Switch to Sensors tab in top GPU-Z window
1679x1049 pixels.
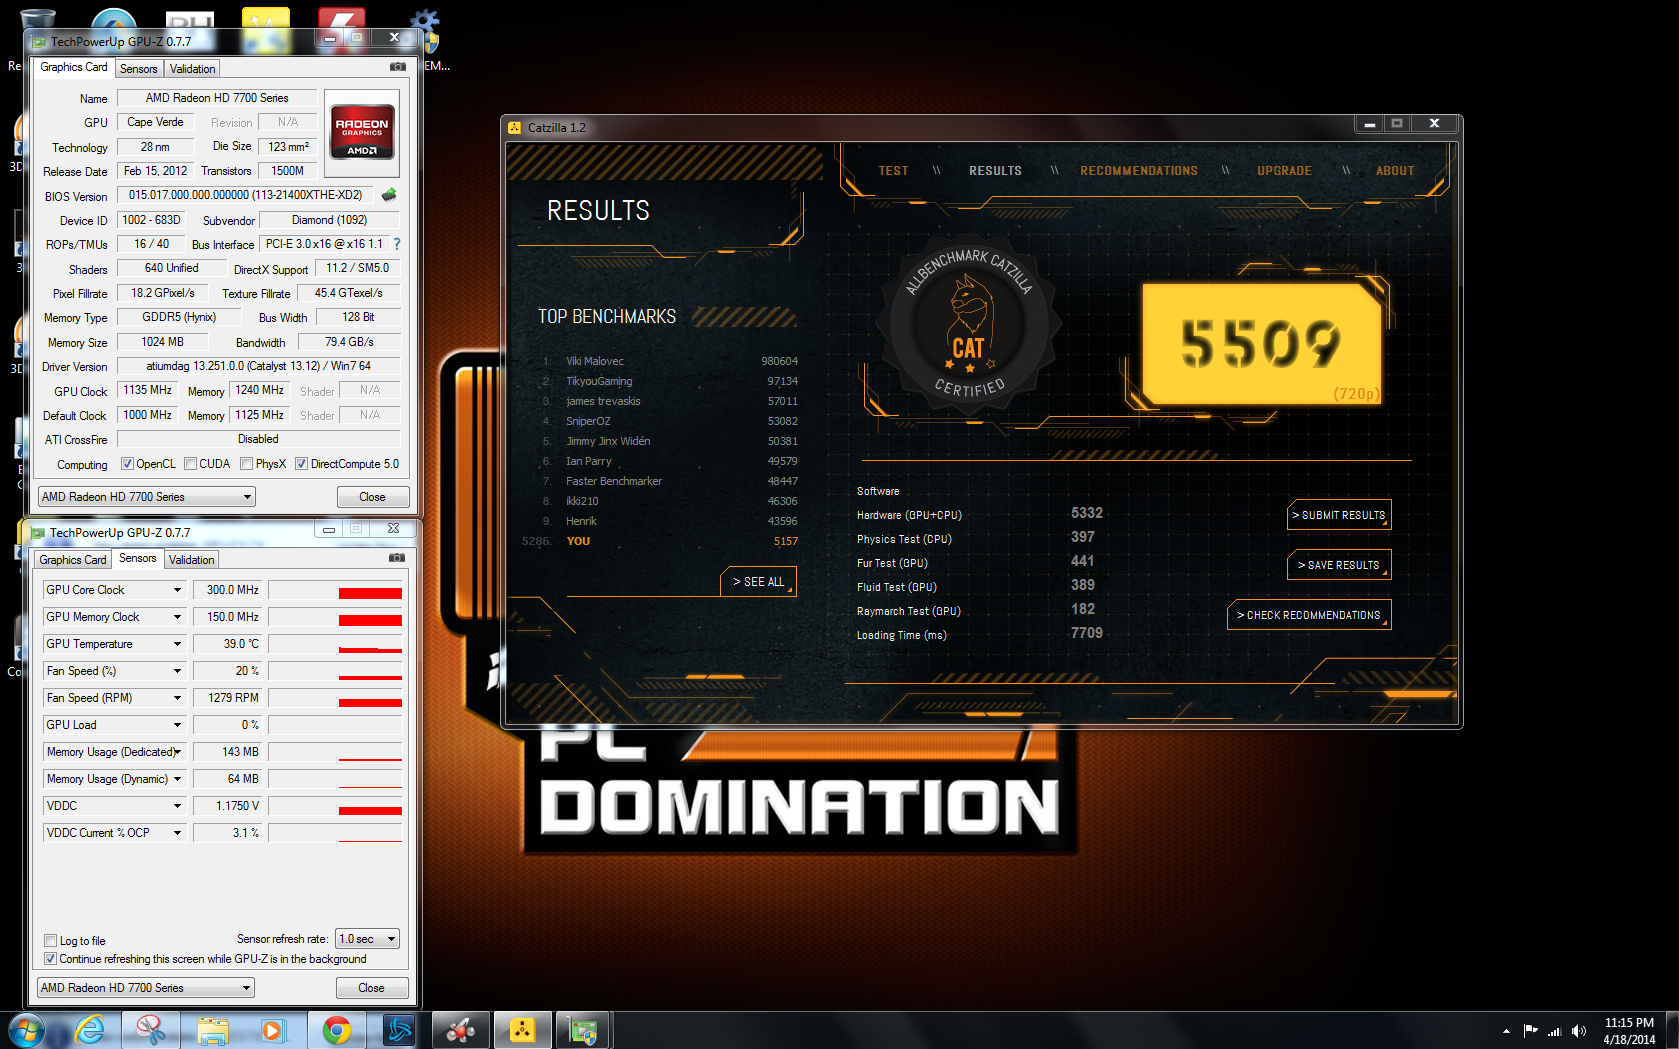(139, 69)
